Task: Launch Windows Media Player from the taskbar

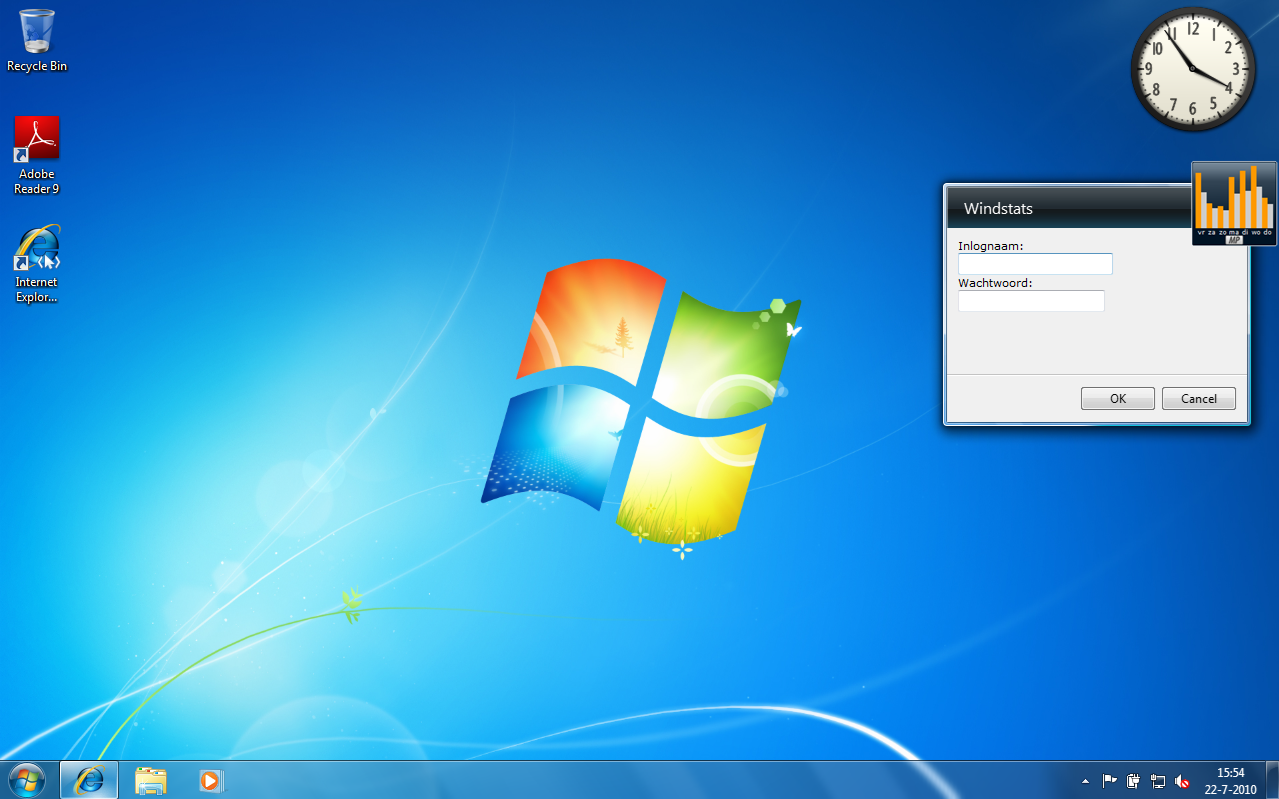Action: (211, 780)
